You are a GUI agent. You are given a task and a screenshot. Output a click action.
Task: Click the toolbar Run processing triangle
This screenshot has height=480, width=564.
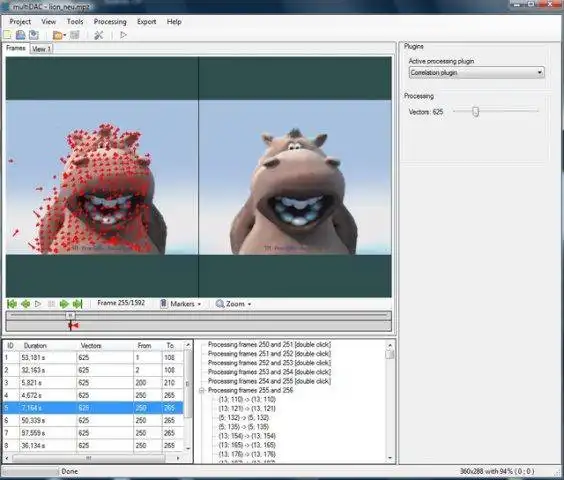coord(123,35)
